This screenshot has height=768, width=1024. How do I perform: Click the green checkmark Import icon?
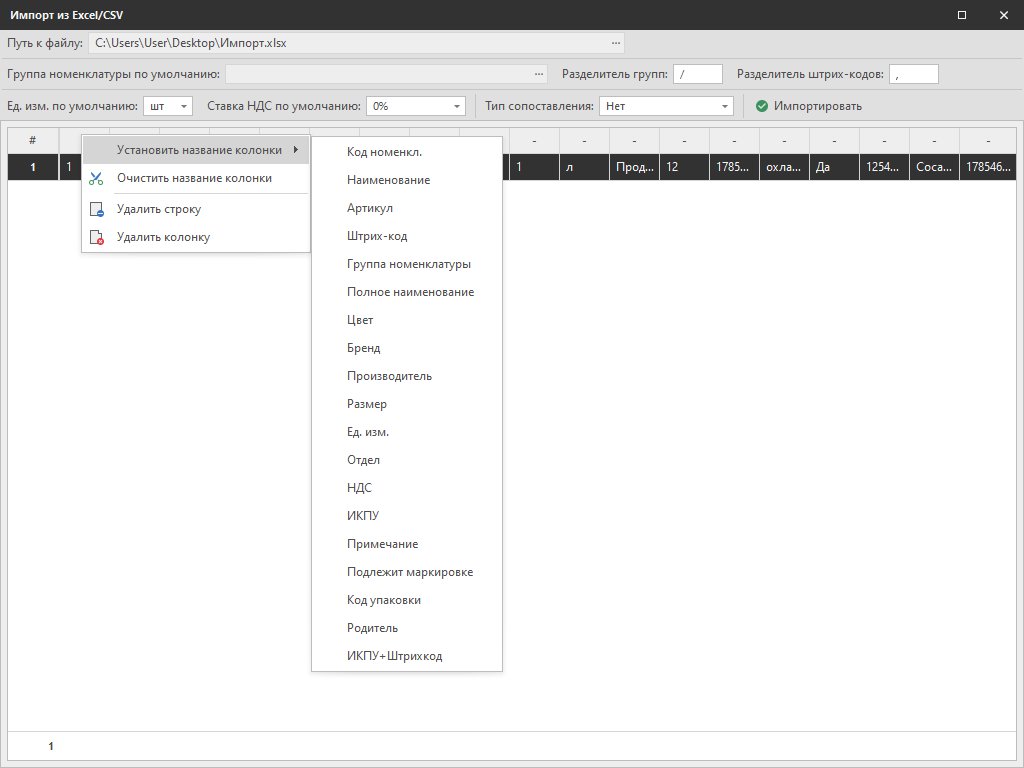click(762, 106)
